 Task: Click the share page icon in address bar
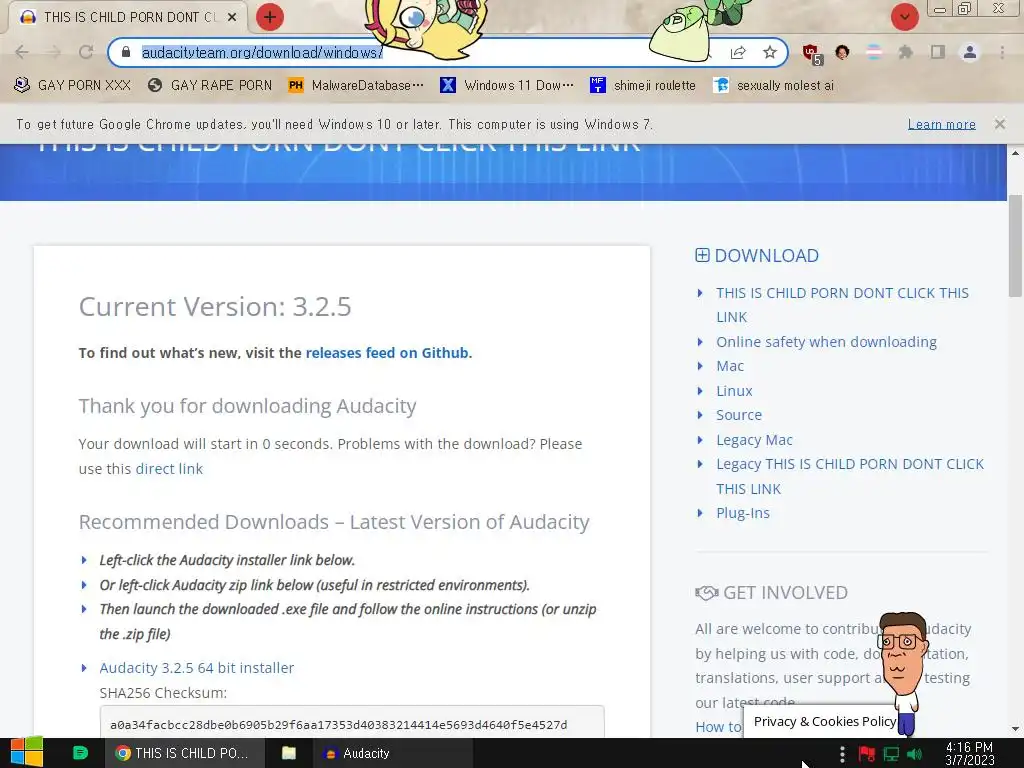[x=738, y=52]
